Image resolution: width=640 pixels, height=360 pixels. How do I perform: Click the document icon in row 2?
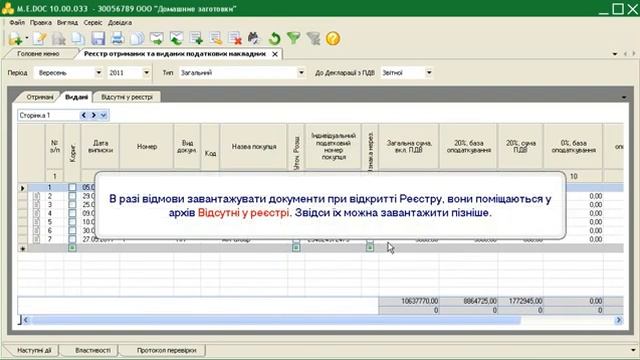[x=37, y=196]
